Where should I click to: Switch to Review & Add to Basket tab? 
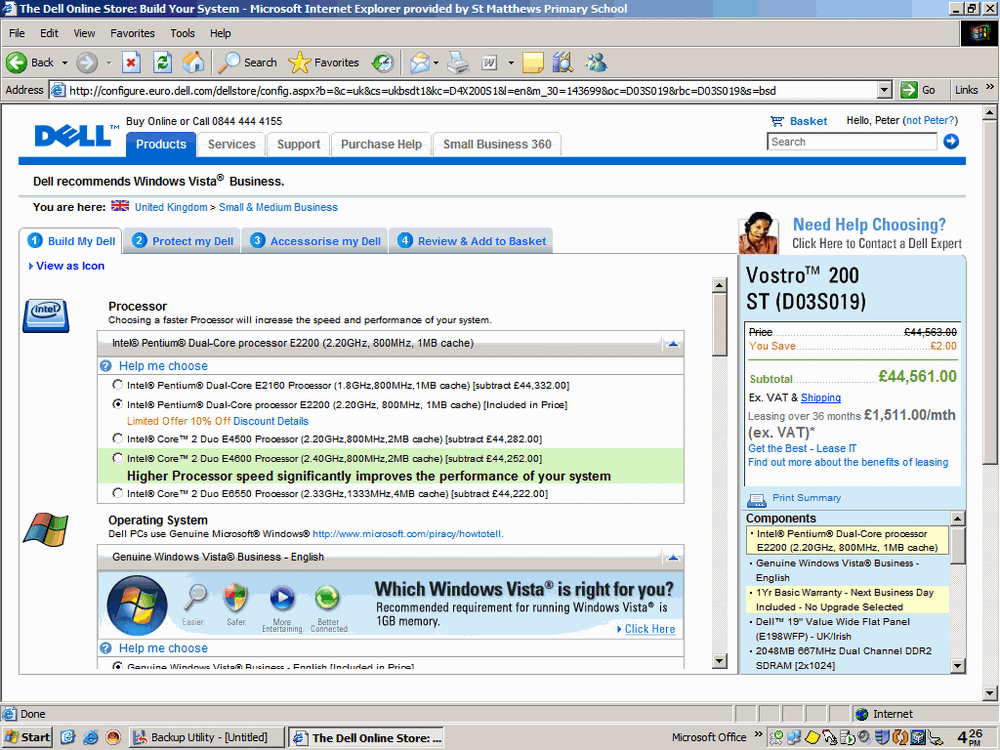471,241
